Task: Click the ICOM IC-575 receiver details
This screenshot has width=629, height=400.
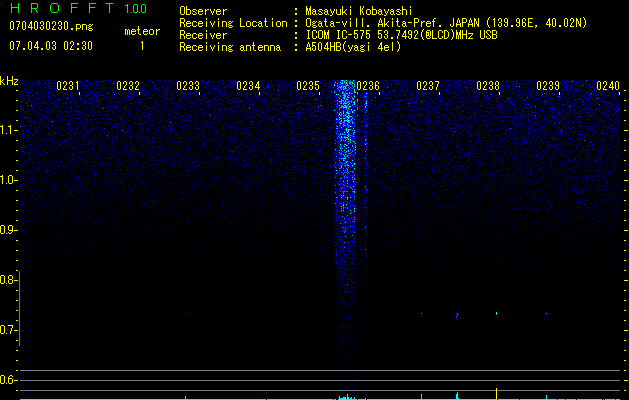Action: click(x=401, y=35)
